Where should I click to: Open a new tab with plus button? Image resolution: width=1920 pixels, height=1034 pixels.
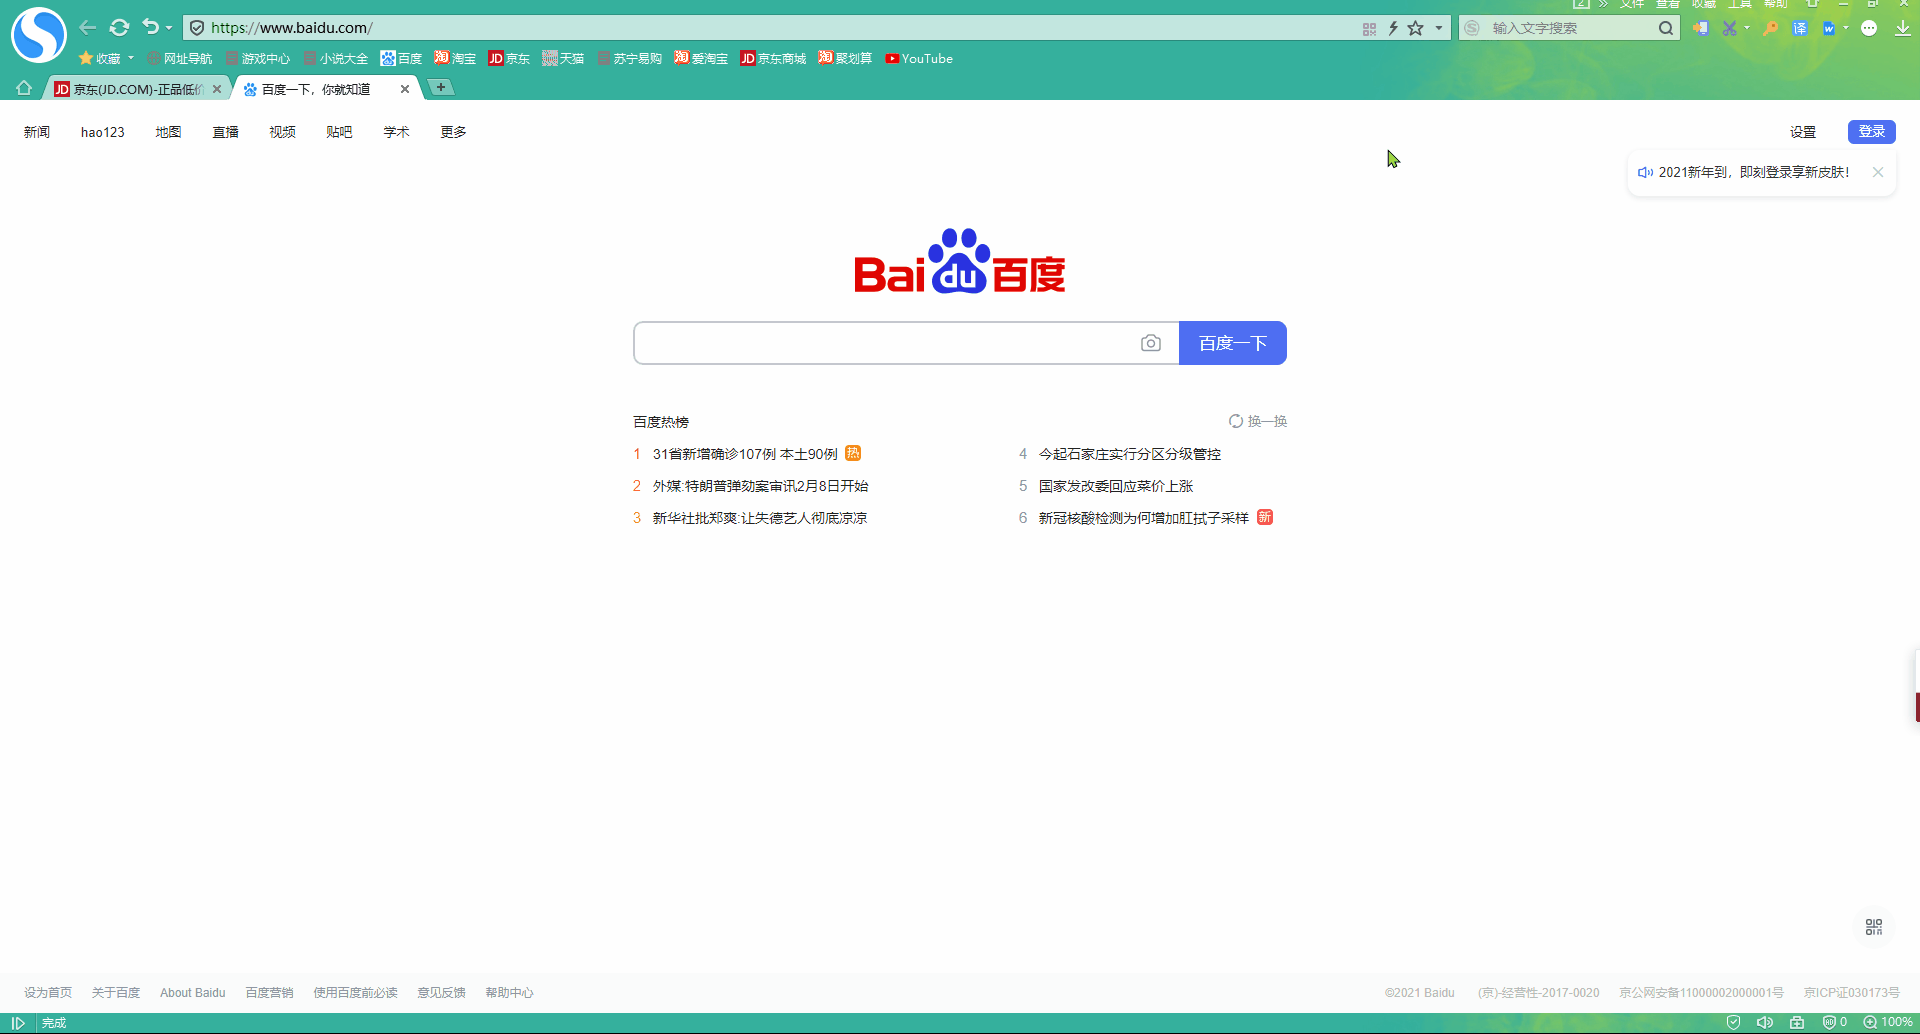coord(440,88)
